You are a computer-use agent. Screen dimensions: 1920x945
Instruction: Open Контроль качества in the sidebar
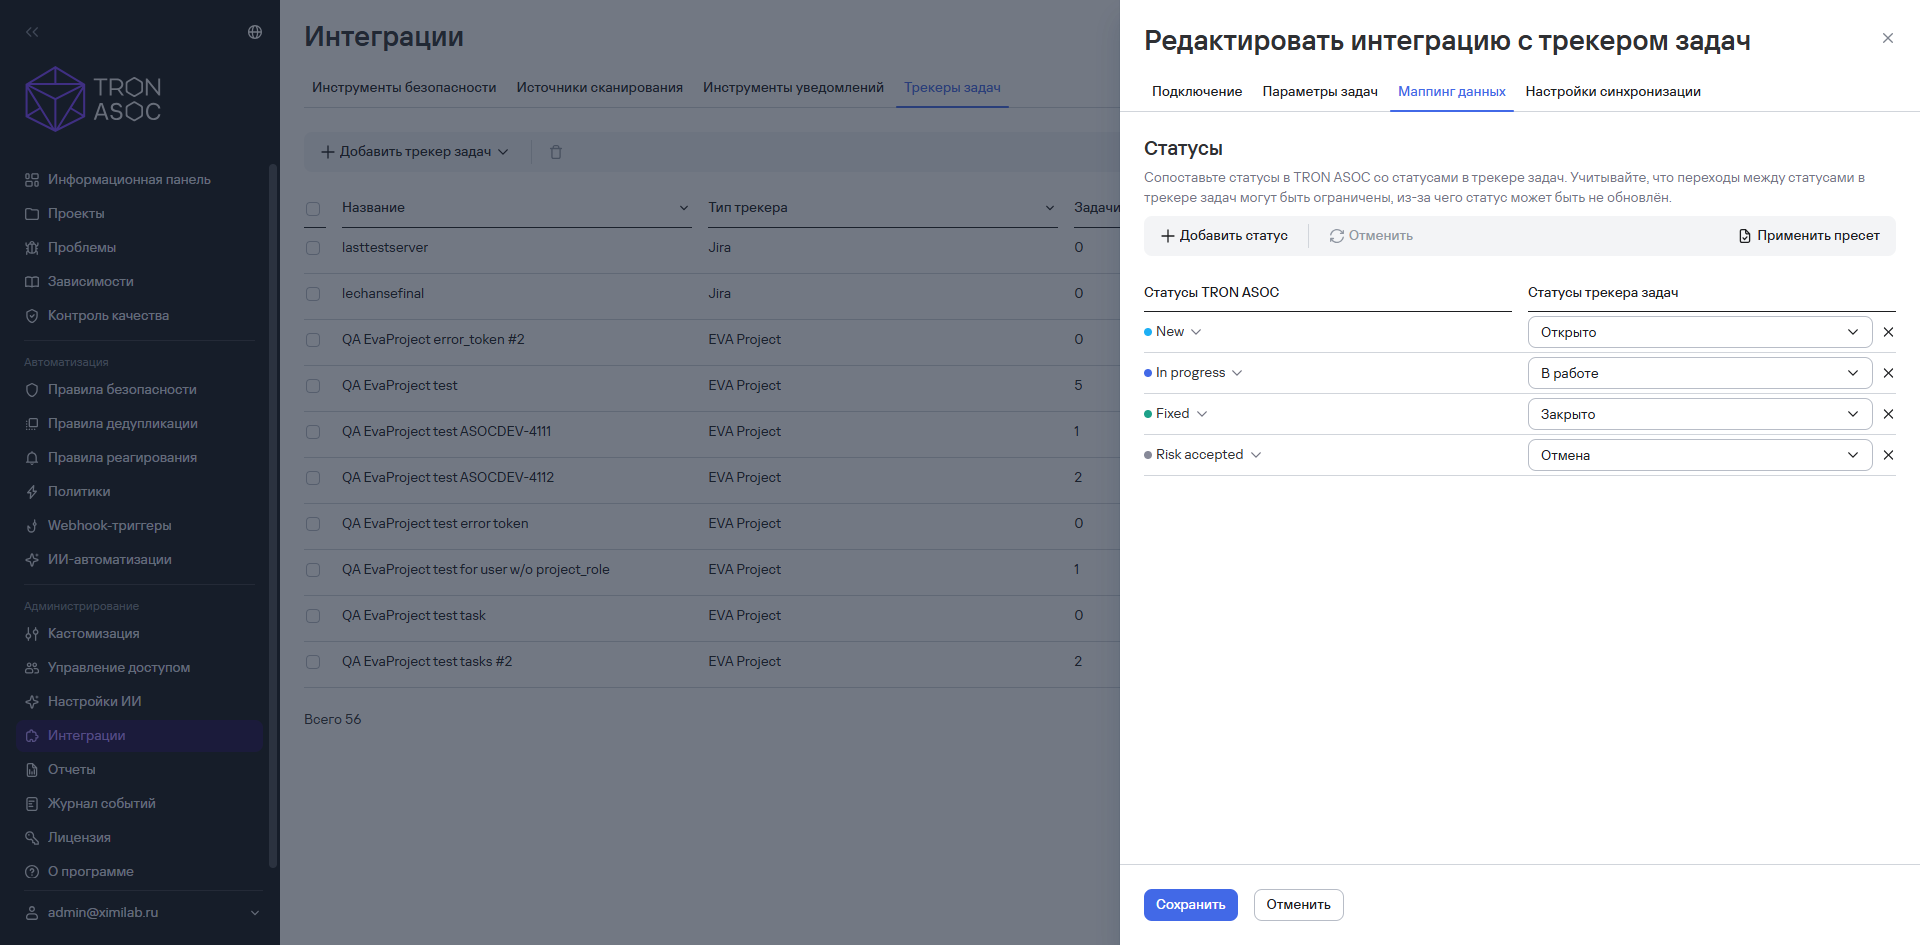[x=108, y=316]
